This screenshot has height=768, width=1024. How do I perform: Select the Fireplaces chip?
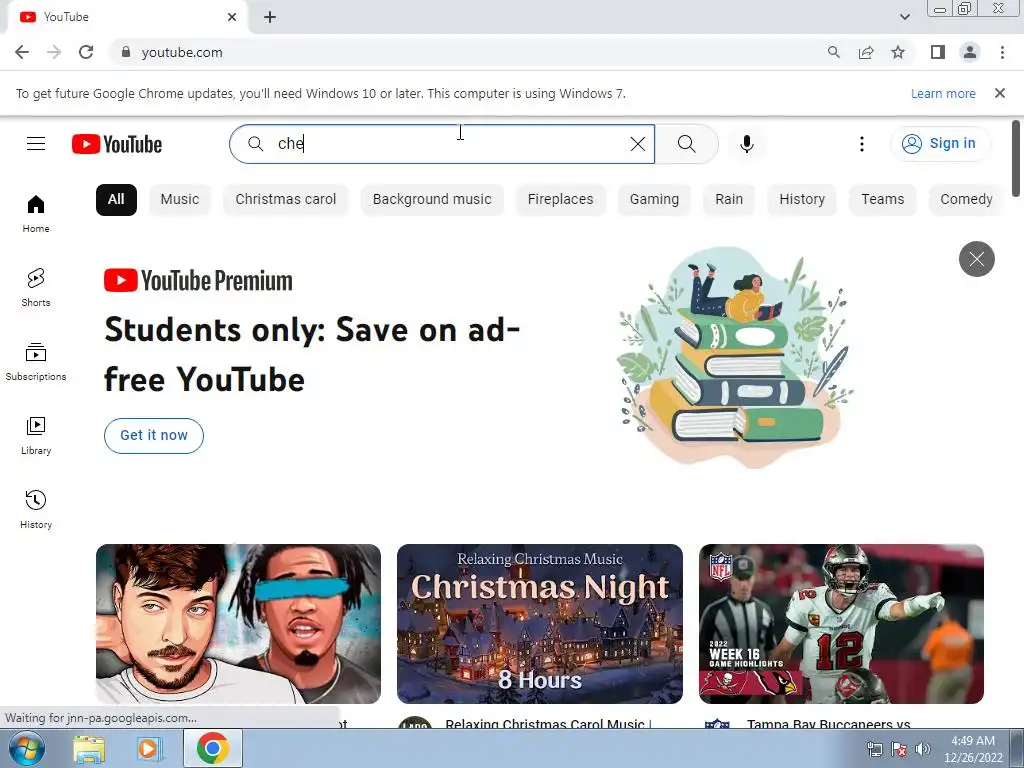click(560, 199)
